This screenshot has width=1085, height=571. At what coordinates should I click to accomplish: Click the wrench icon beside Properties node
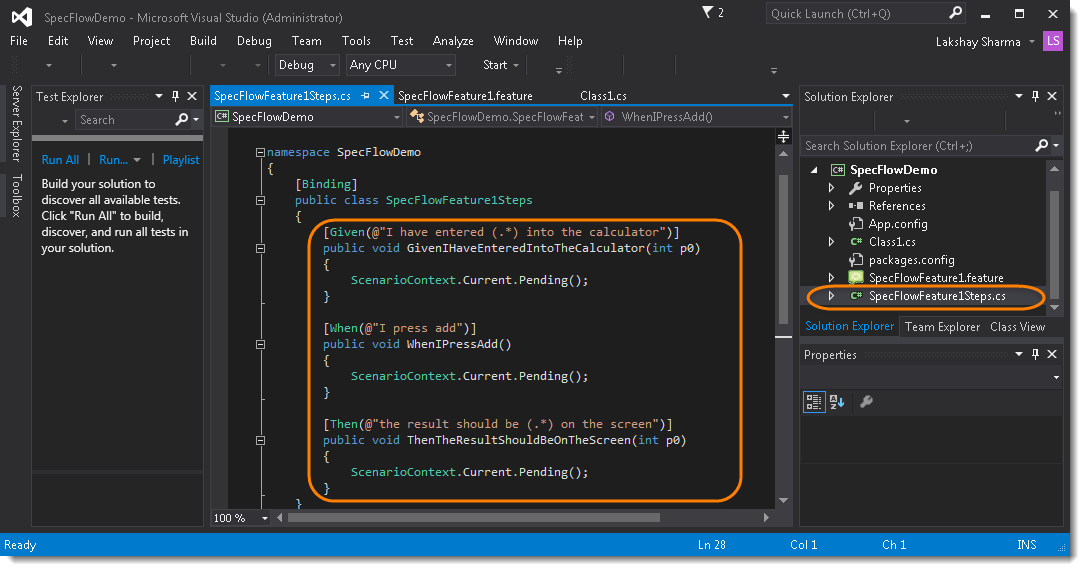pyautogui.click(x=856, y=188)
